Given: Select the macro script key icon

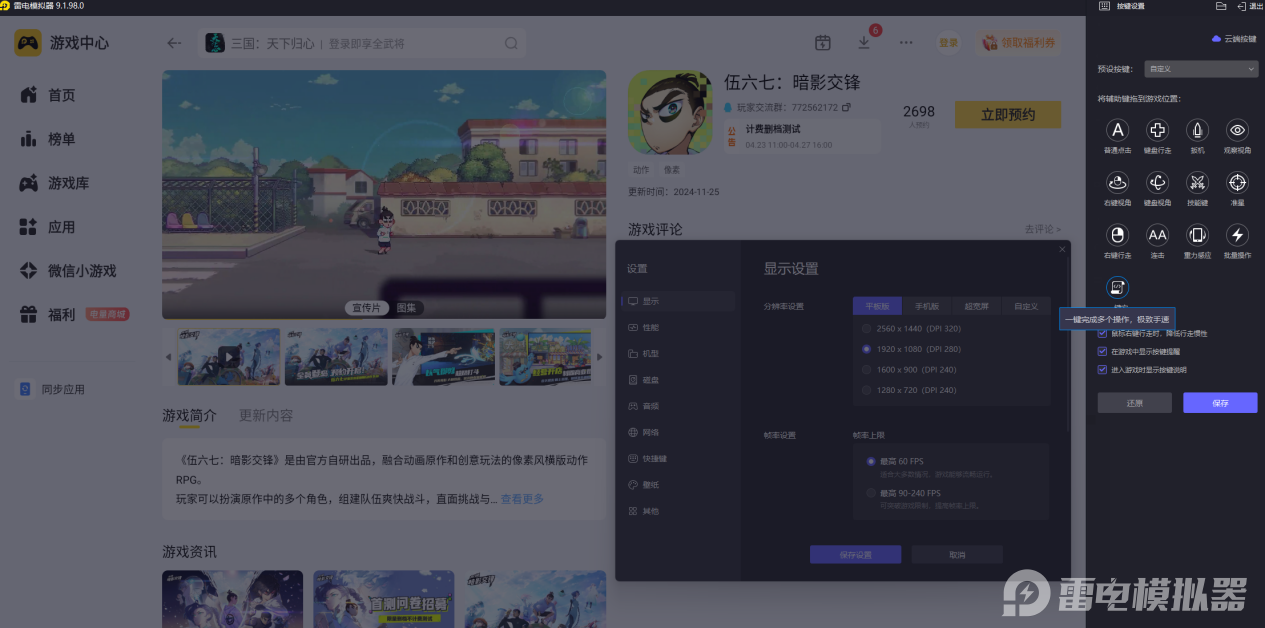Looking at the screenshot, I should click(1118, 288).
